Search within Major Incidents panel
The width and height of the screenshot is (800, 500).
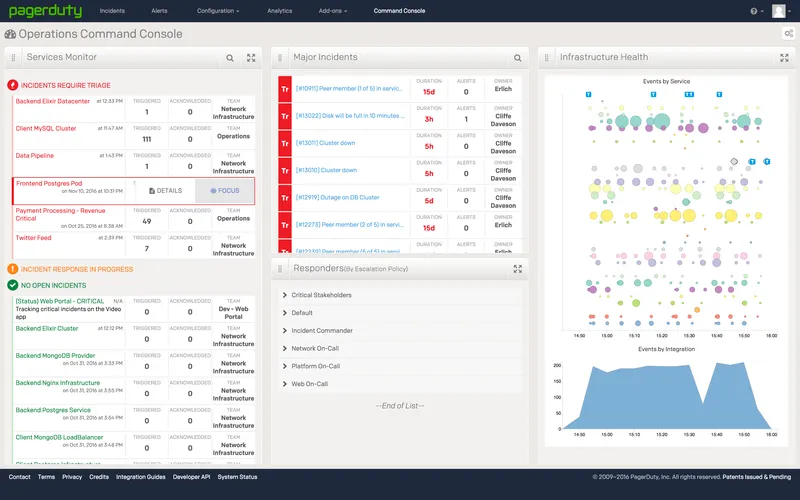click(517, 58)
